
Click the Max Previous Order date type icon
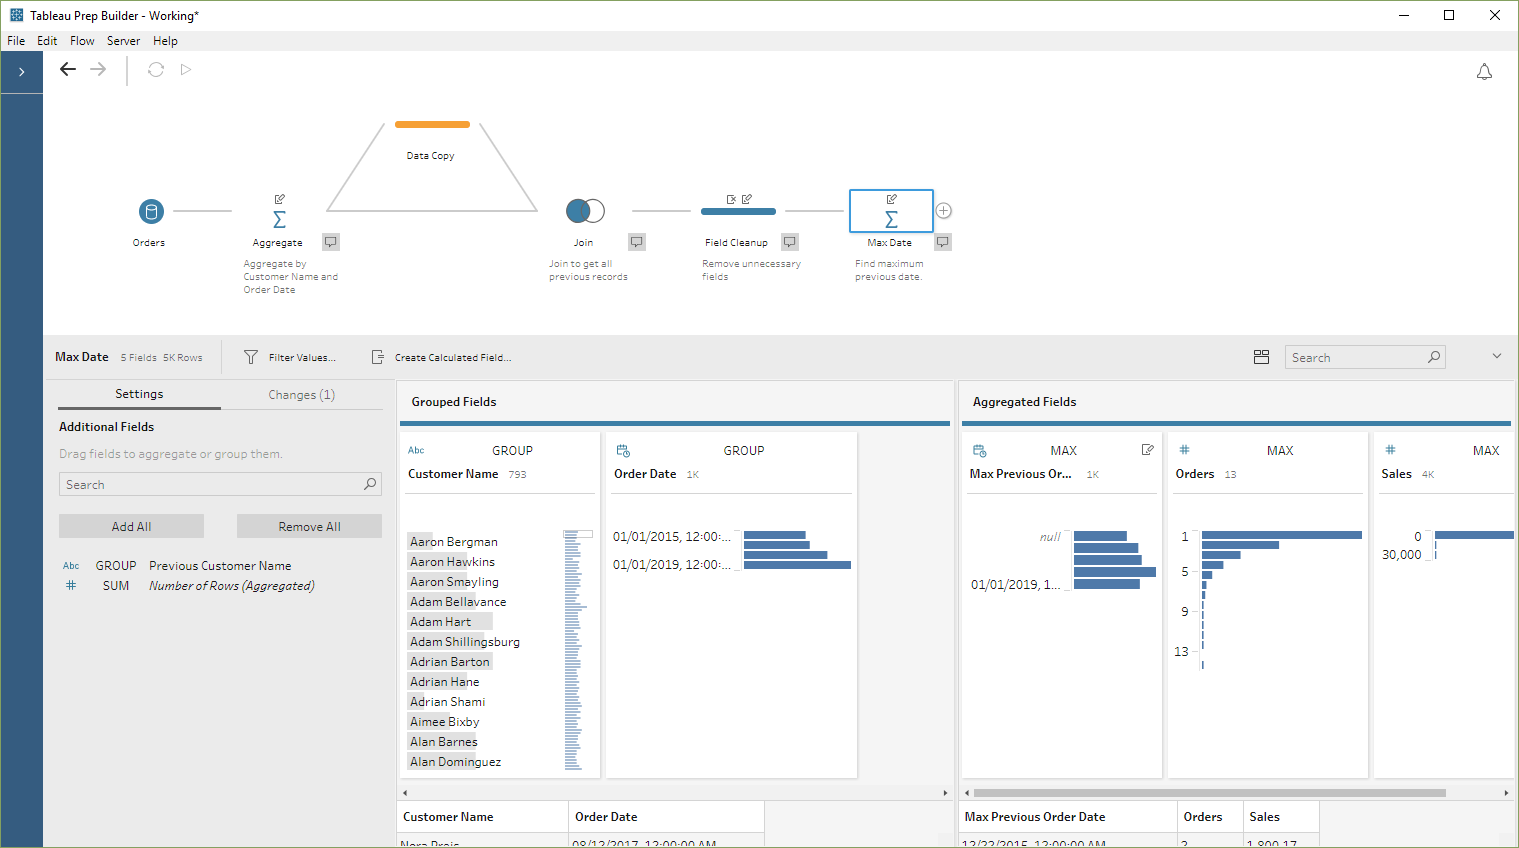(x=979, y=451)
